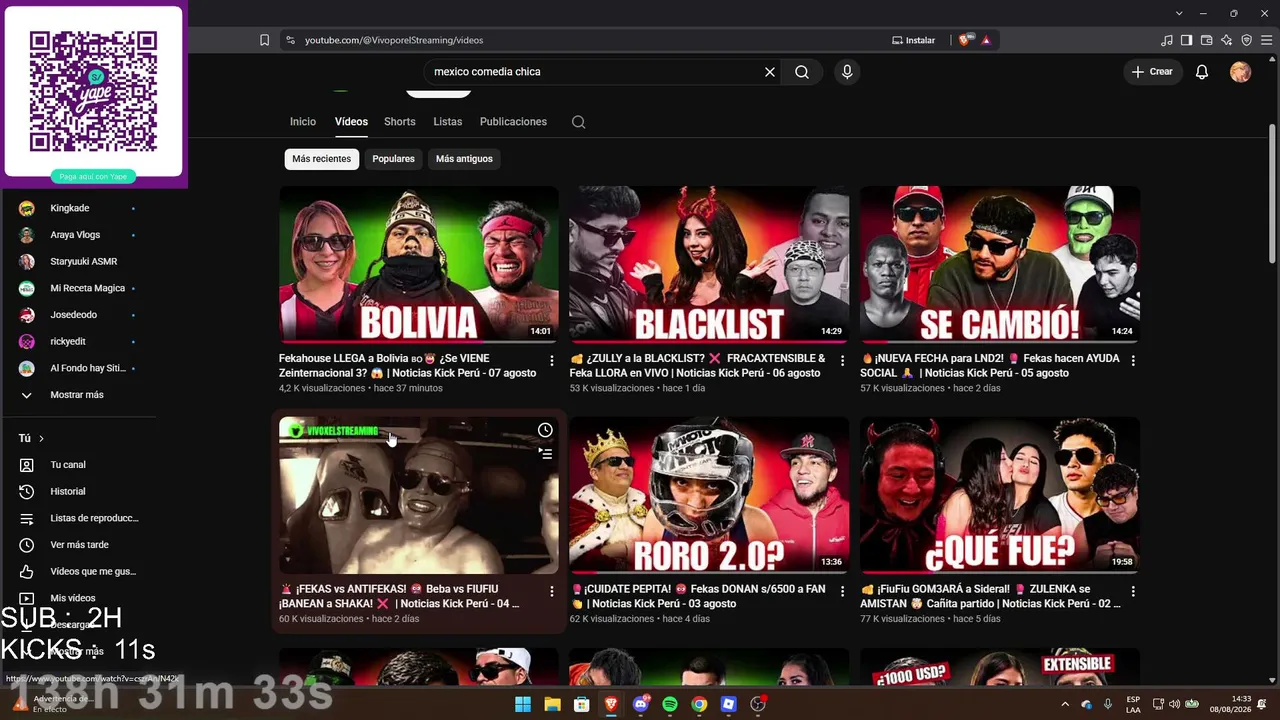Select the 'Populares' filter chip
This screenshot has height=720, width=1280.
pyautogui.click(x=393, y=159)
